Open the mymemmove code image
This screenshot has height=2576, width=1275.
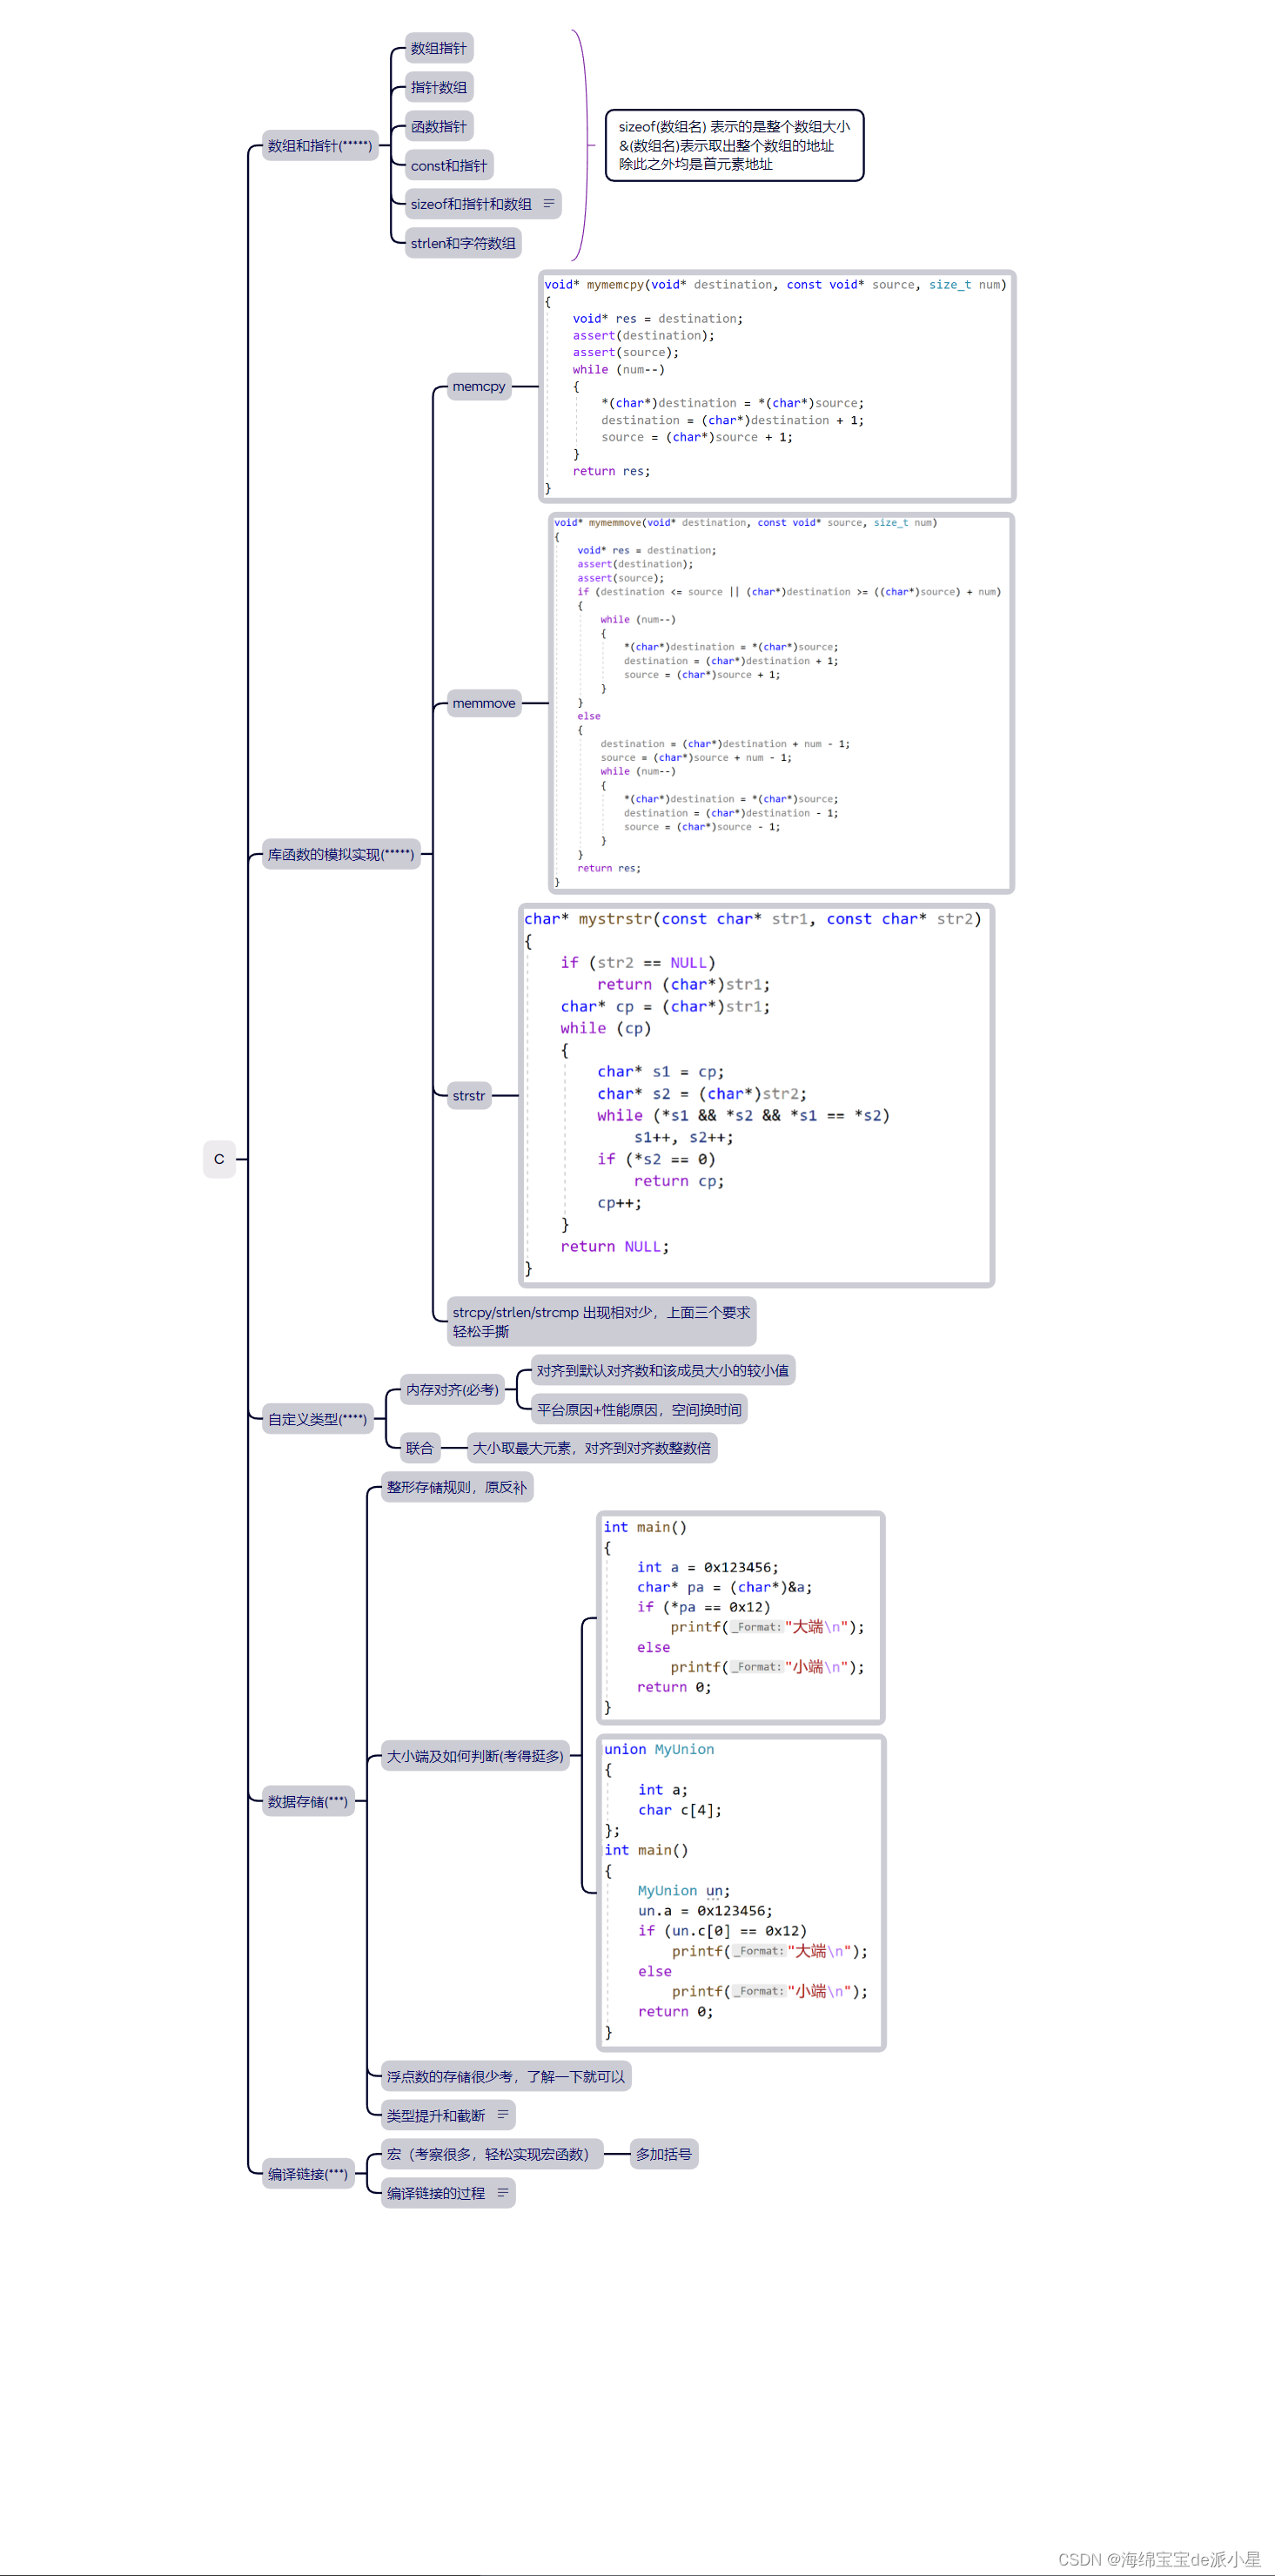[x=781, y=703]
